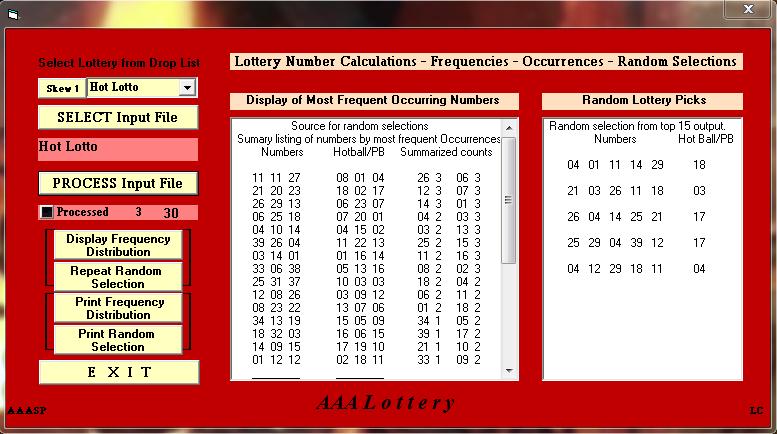The height and width of the screenshot is (434, 777).
Task: Open the Hot Lotto lottery dropdown
Action: [x=187, y=88]
